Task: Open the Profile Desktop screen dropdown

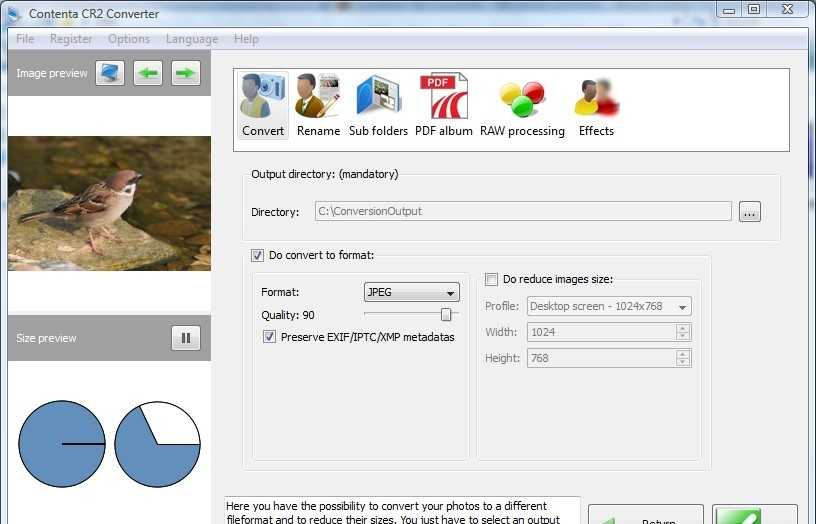Action: coord(609,306)
